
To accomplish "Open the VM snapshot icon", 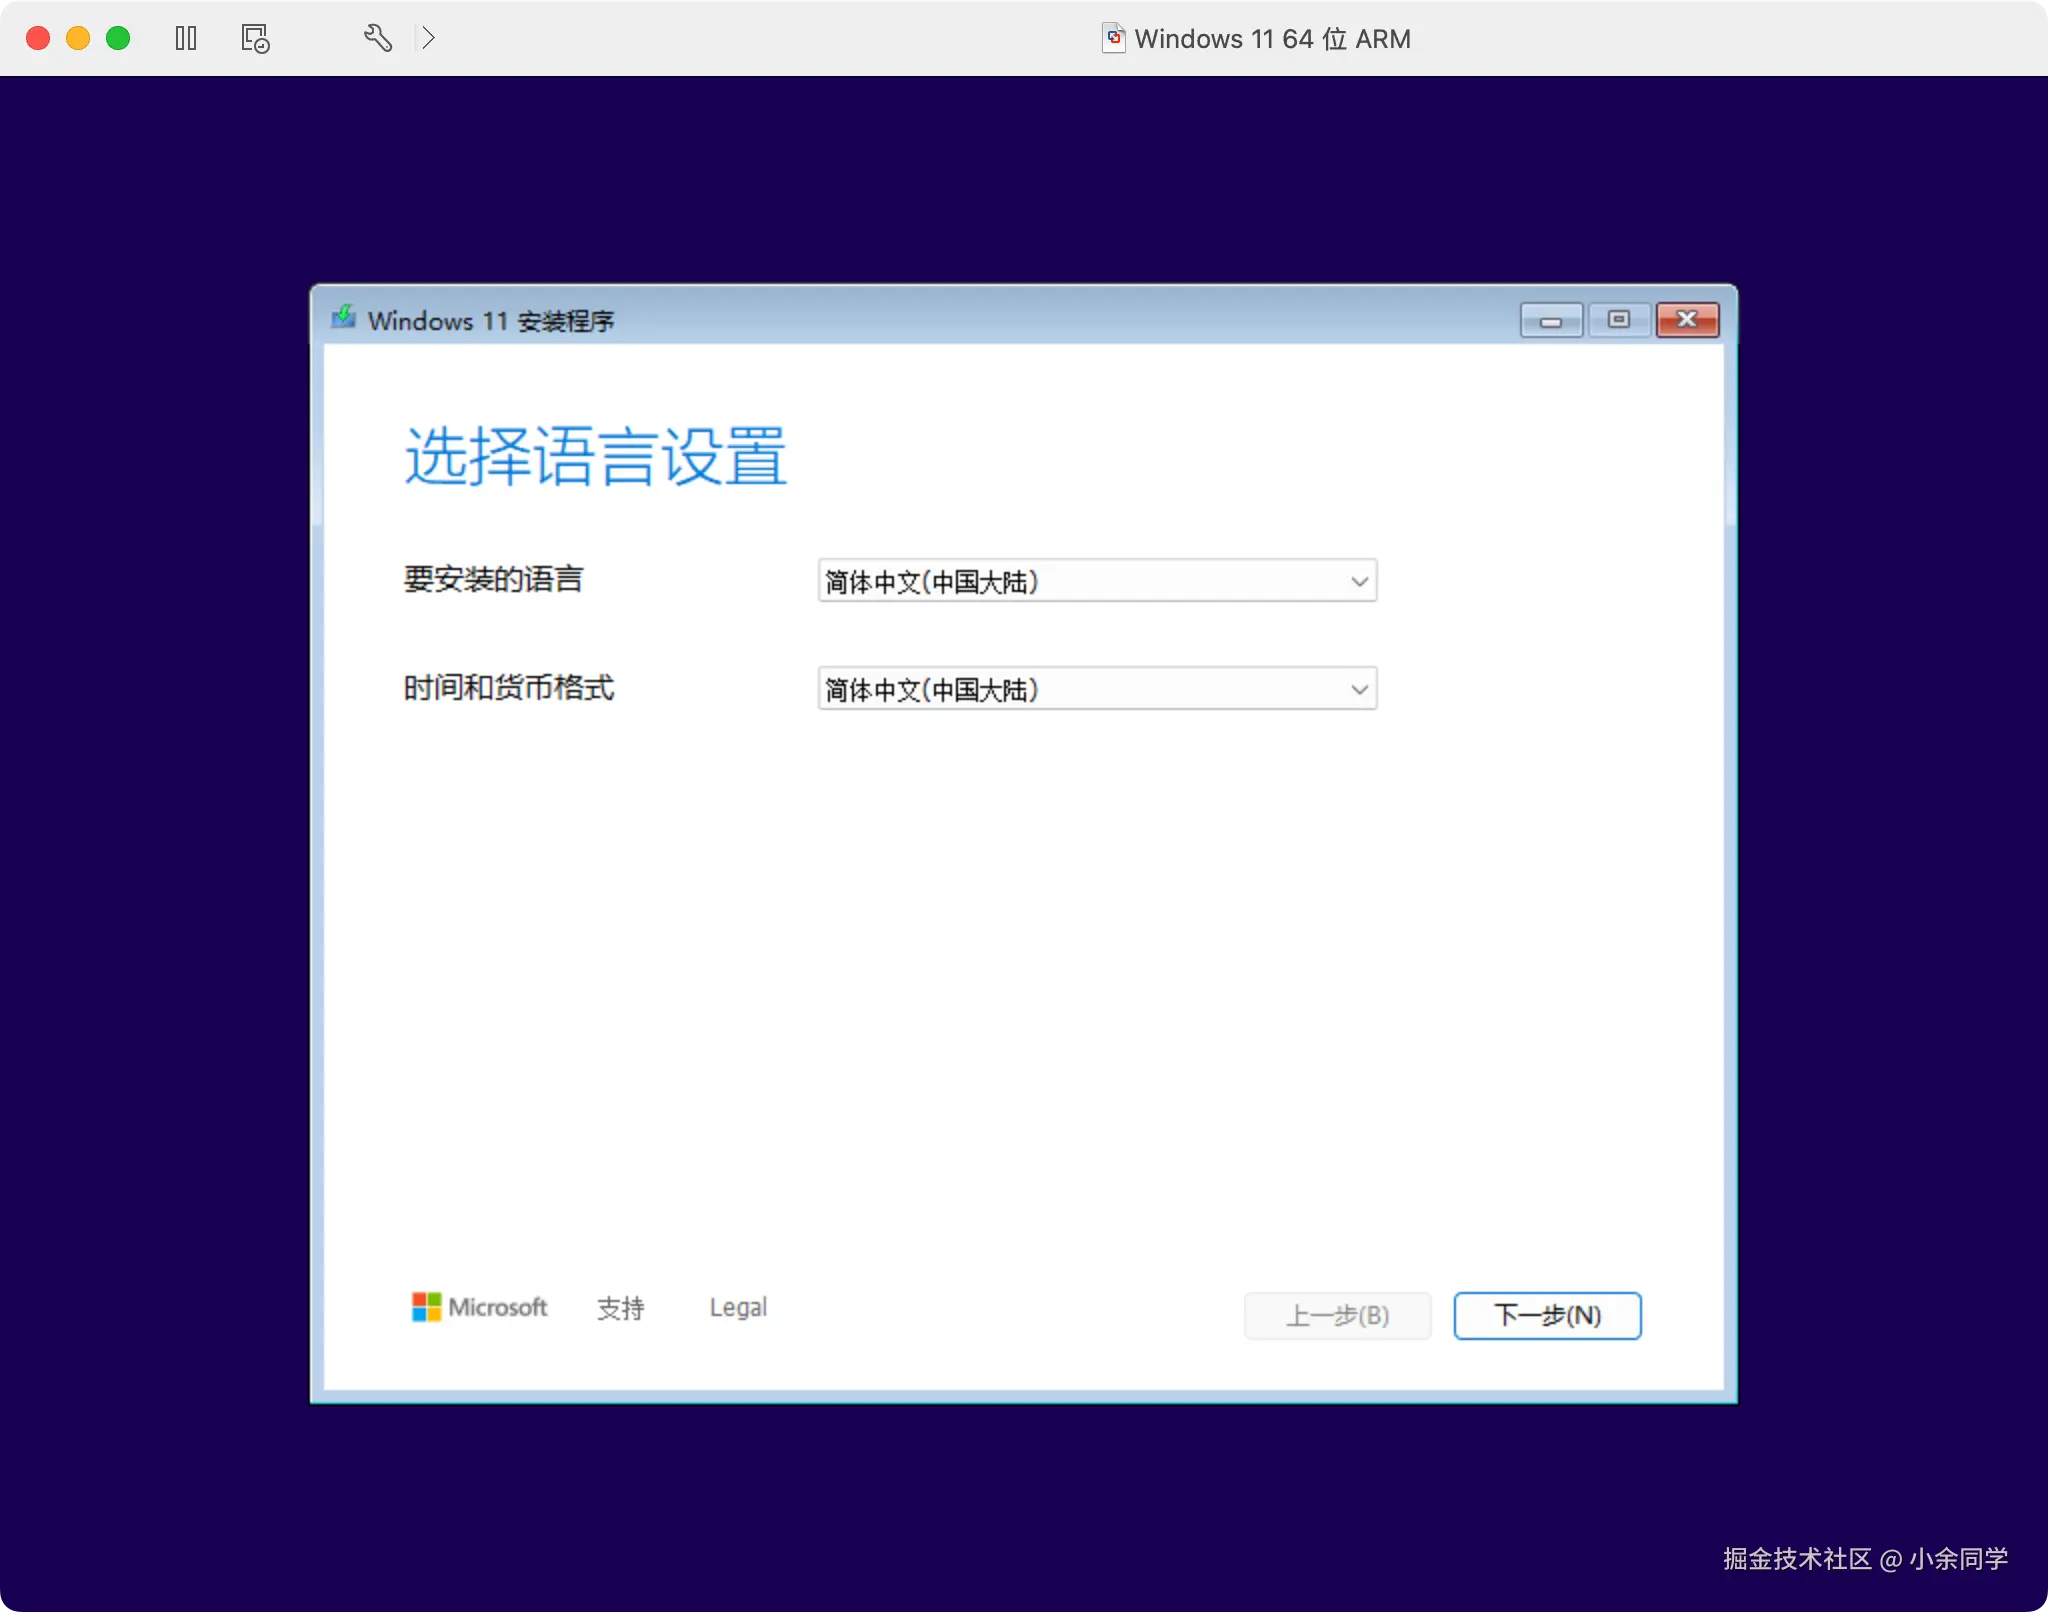I will [255, 38].
